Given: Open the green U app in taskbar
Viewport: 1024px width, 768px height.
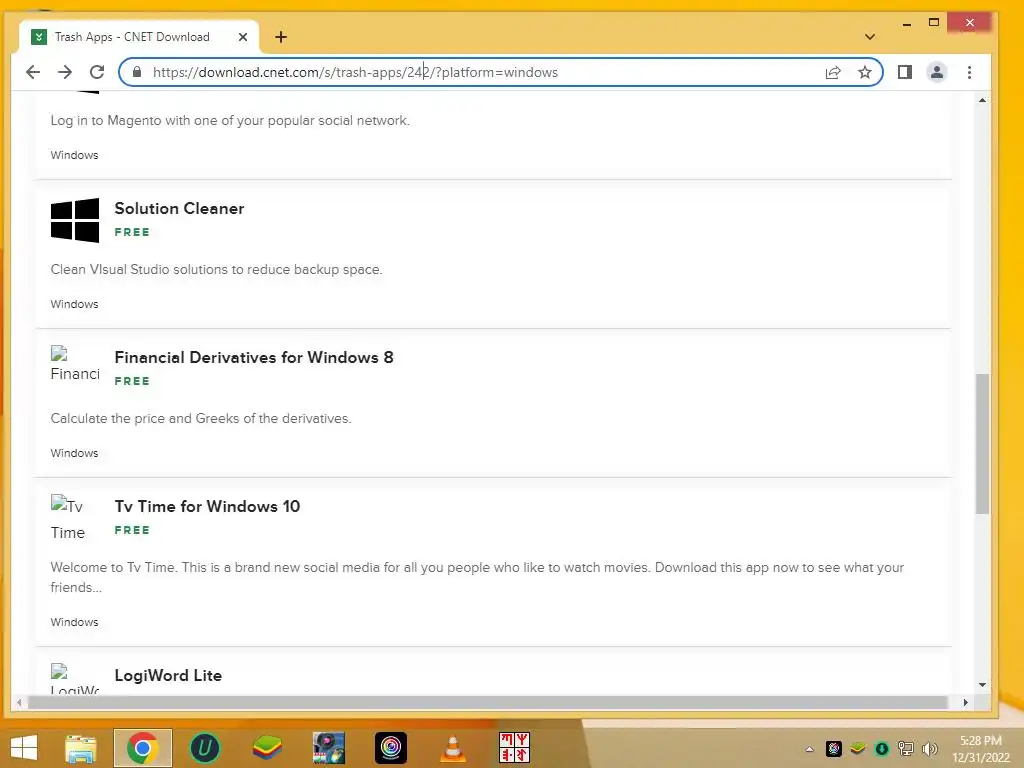Looking at the screenshot, I should point(204,748).
